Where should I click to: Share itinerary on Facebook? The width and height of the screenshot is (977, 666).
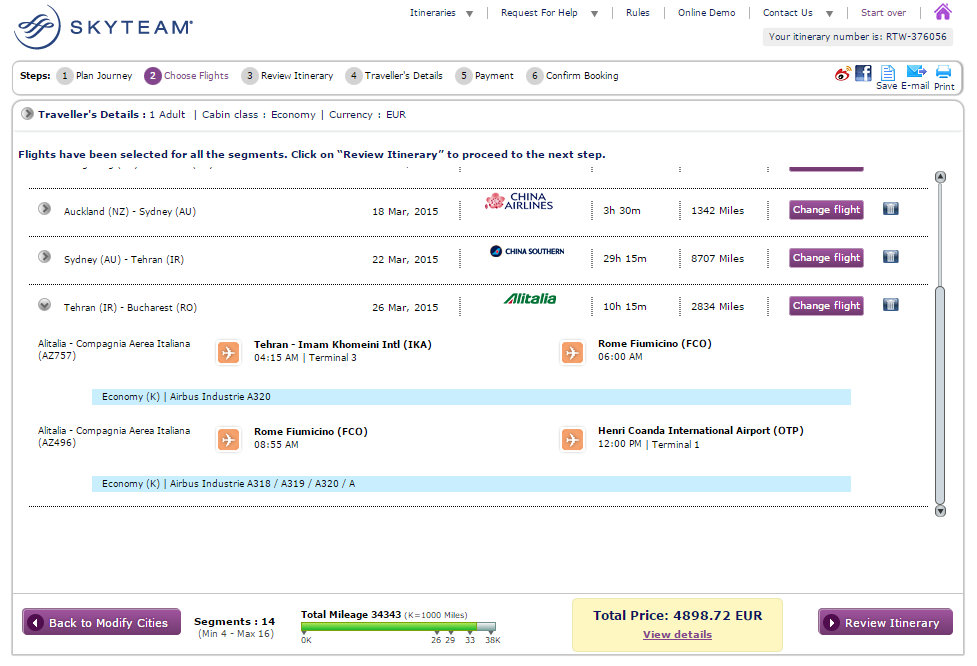[864, 74]
